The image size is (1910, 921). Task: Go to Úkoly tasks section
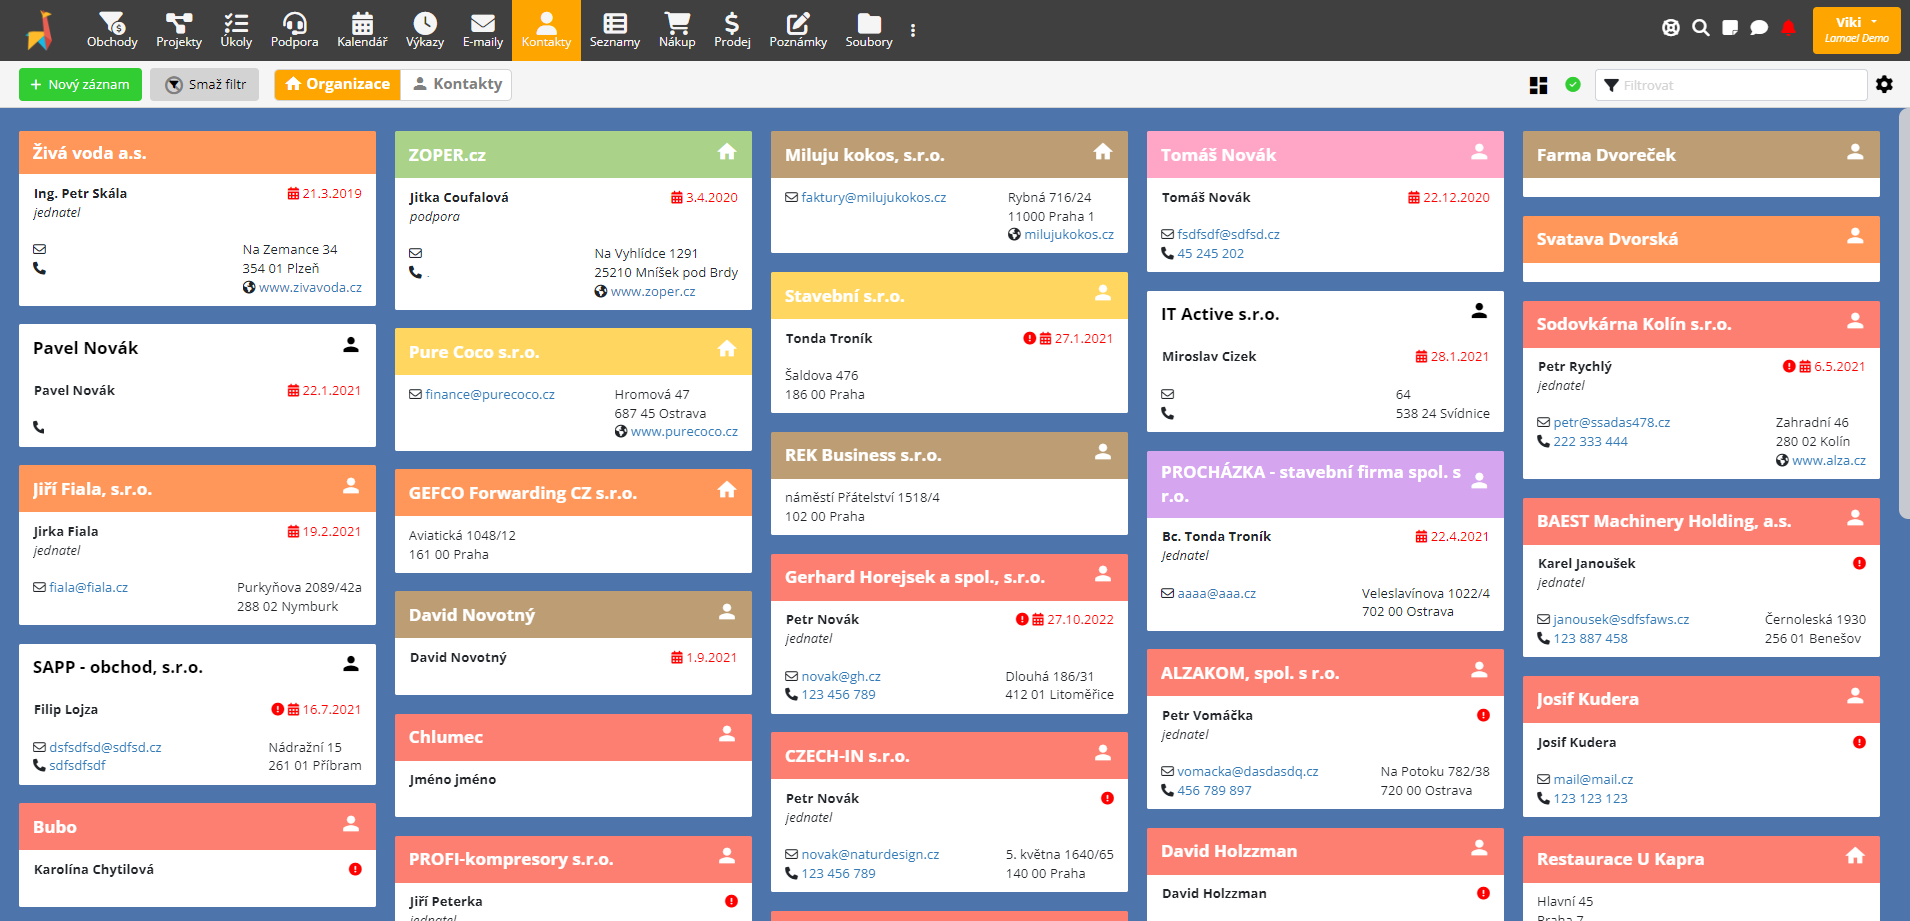236,30
